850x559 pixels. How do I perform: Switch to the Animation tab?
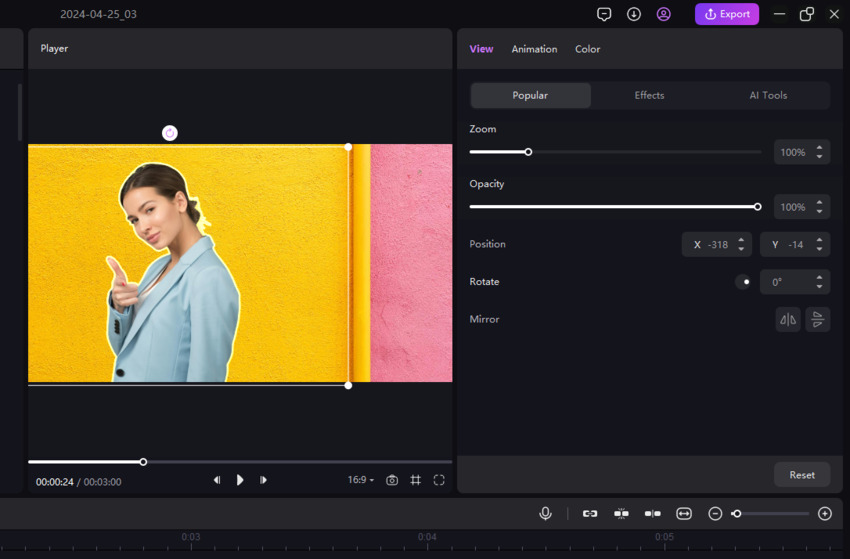tap(534, 49)
